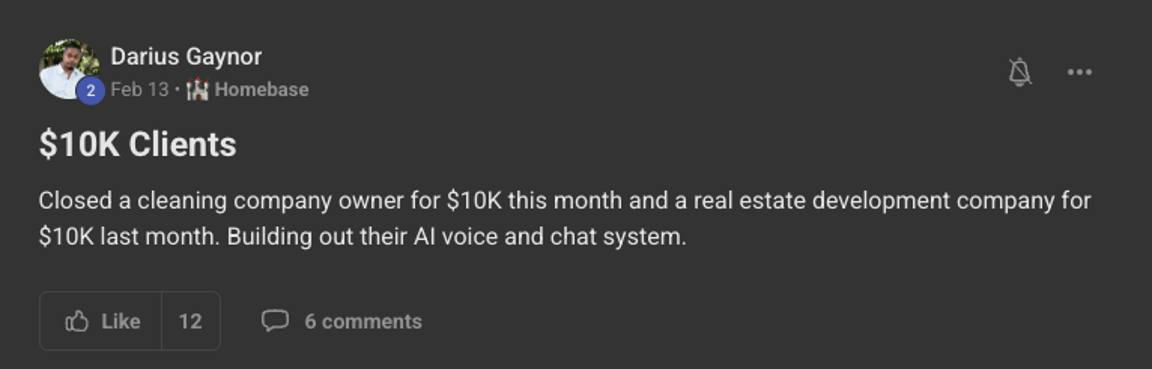The width and height of the screenshot is (1152, 369).
Task: View who liked via the 12 count
Action: 190,321
